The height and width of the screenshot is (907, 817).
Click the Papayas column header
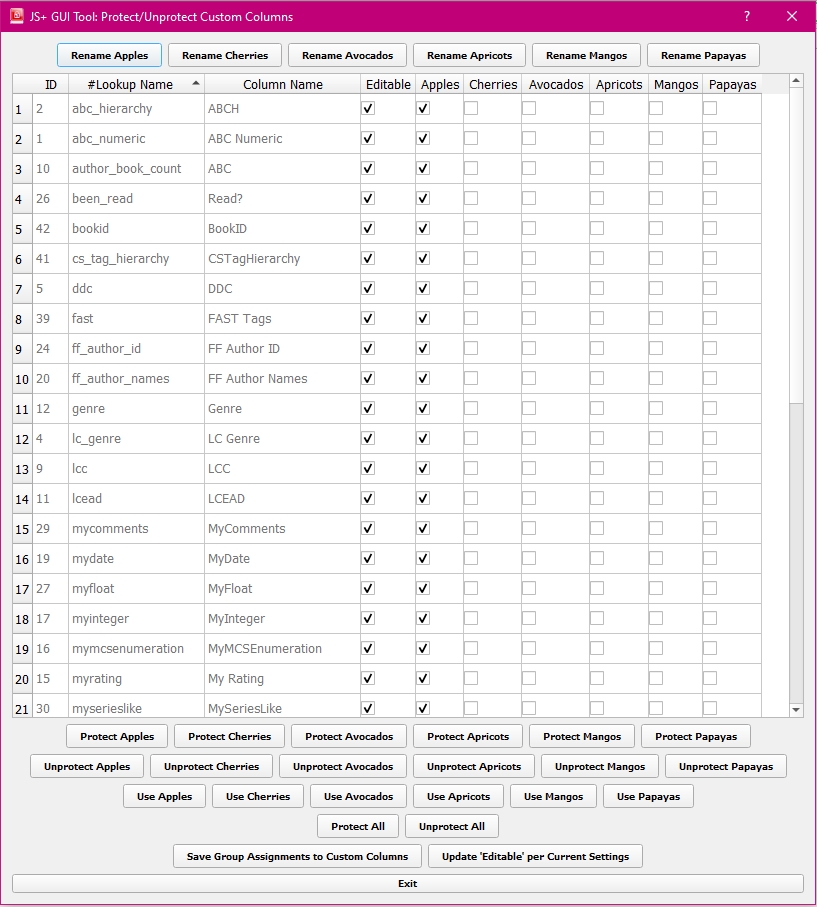click(x=732, y=84)
